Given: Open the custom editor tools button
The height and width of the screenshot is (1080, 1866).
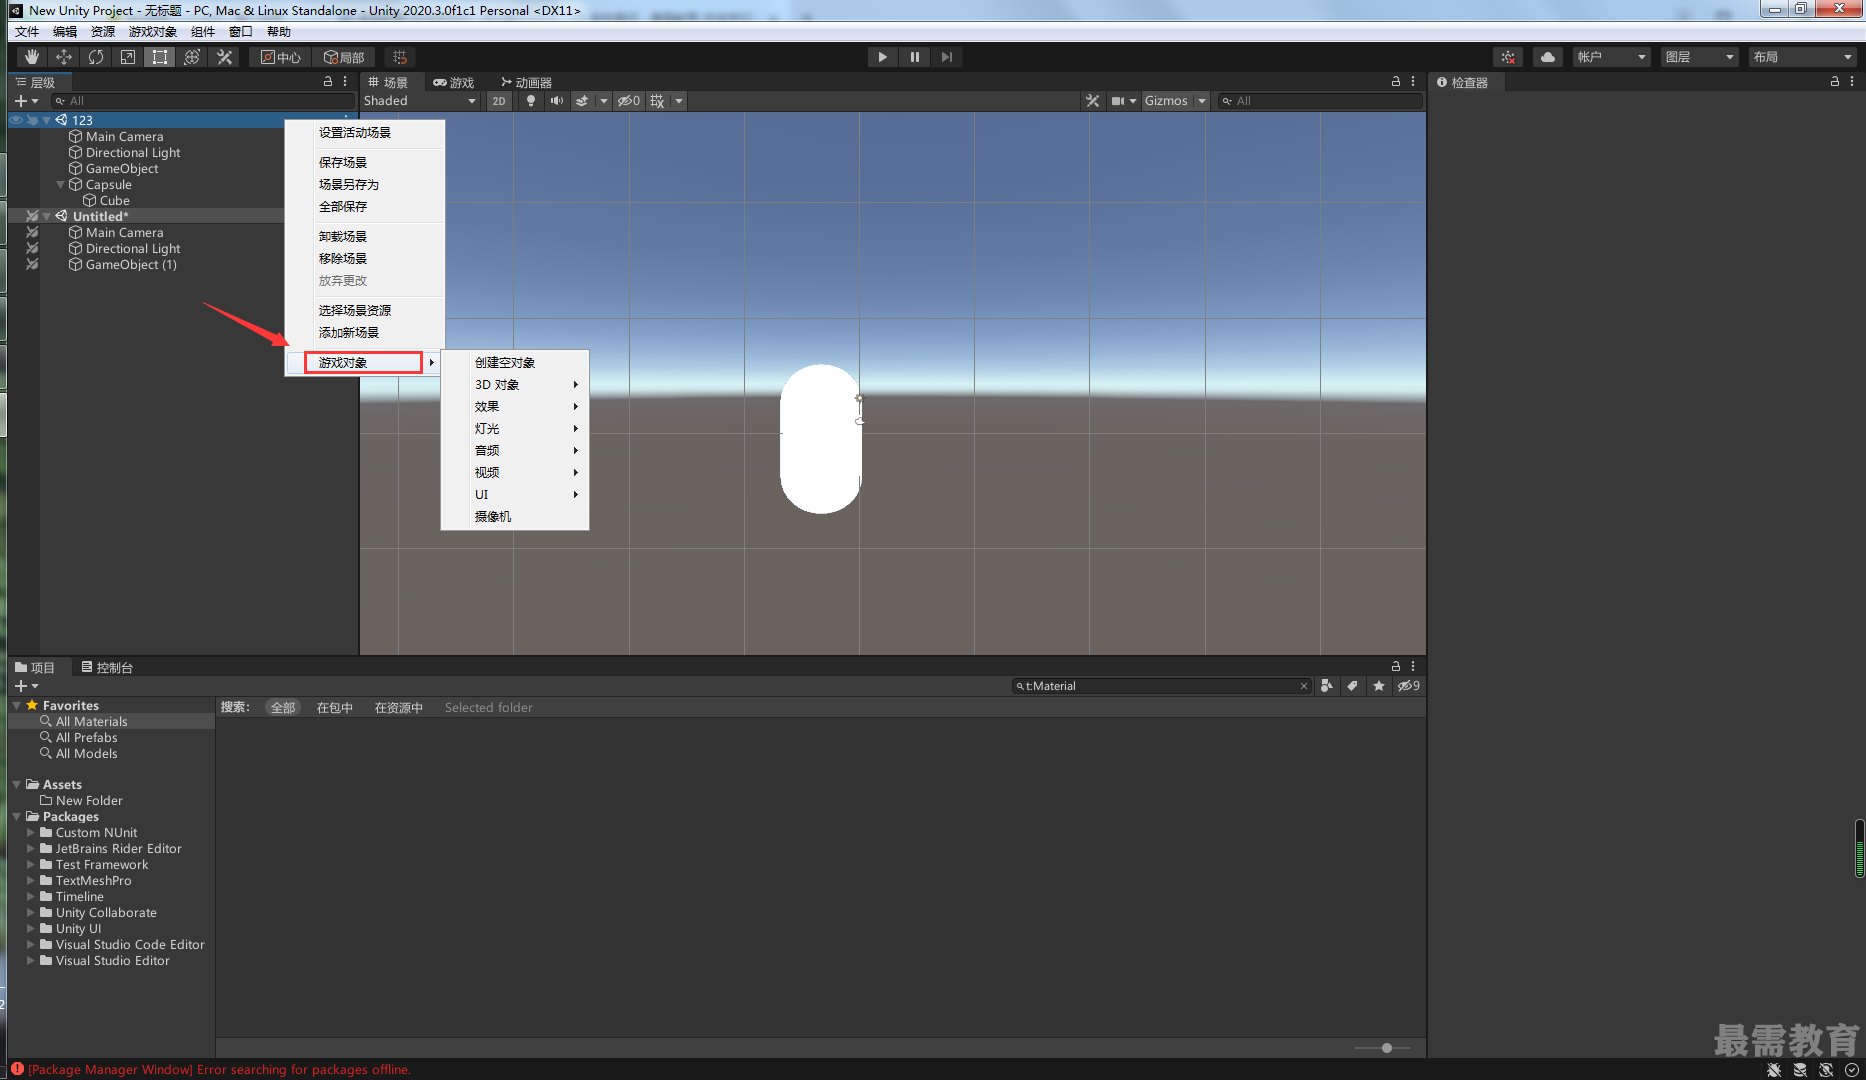Looking at the screenshot, I should [x=225, y=57].
